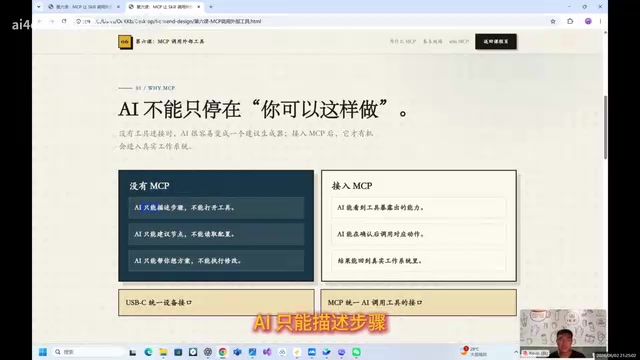This screenshot has height=360, width=640.
Task: Click the second row in the 接入 MCP card
Action: coord(418,234)
